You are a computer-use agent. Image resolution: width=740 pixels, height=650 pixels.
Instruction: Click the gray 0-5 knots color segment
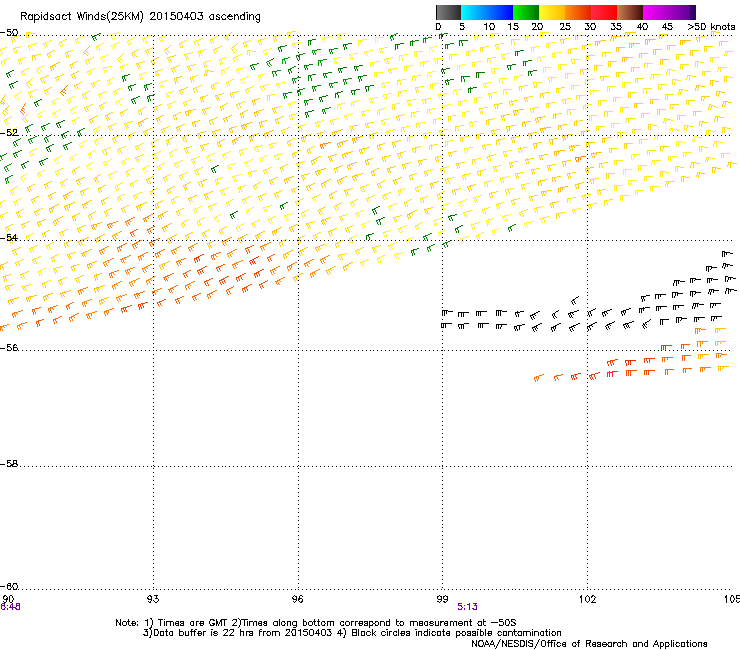tap(448, 12)
